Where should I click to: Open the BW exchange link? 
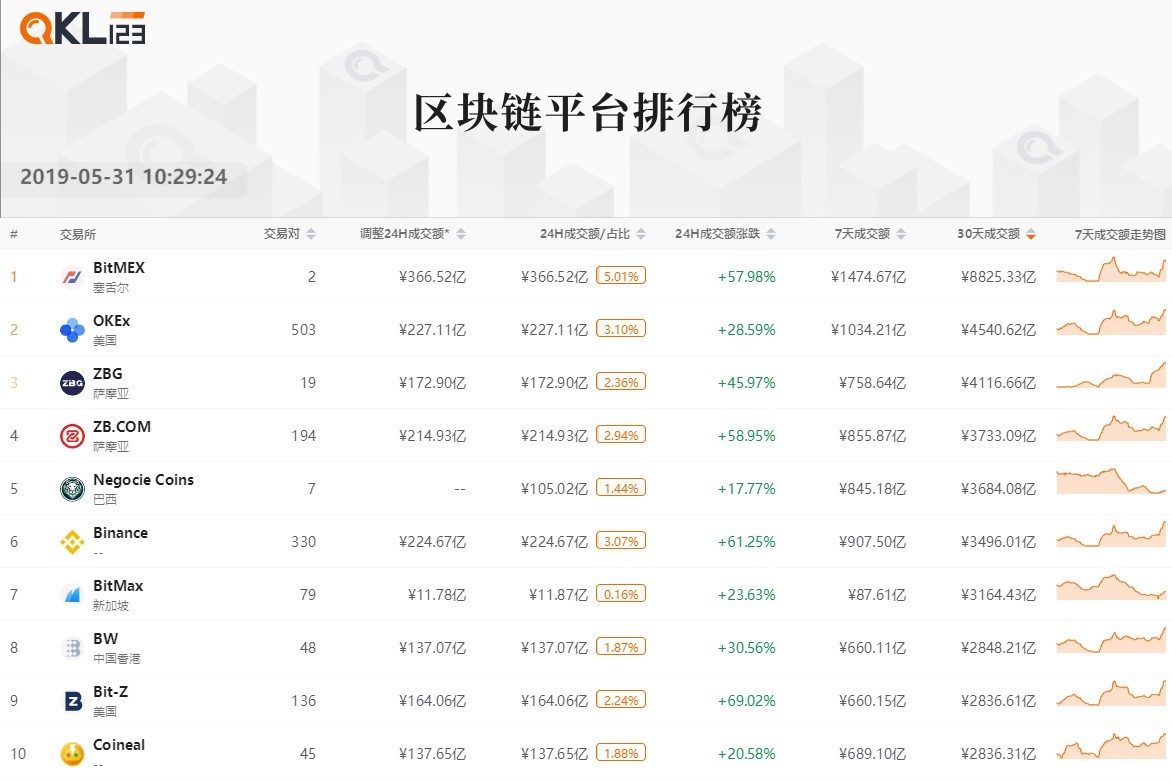click(x=105, y=639)
